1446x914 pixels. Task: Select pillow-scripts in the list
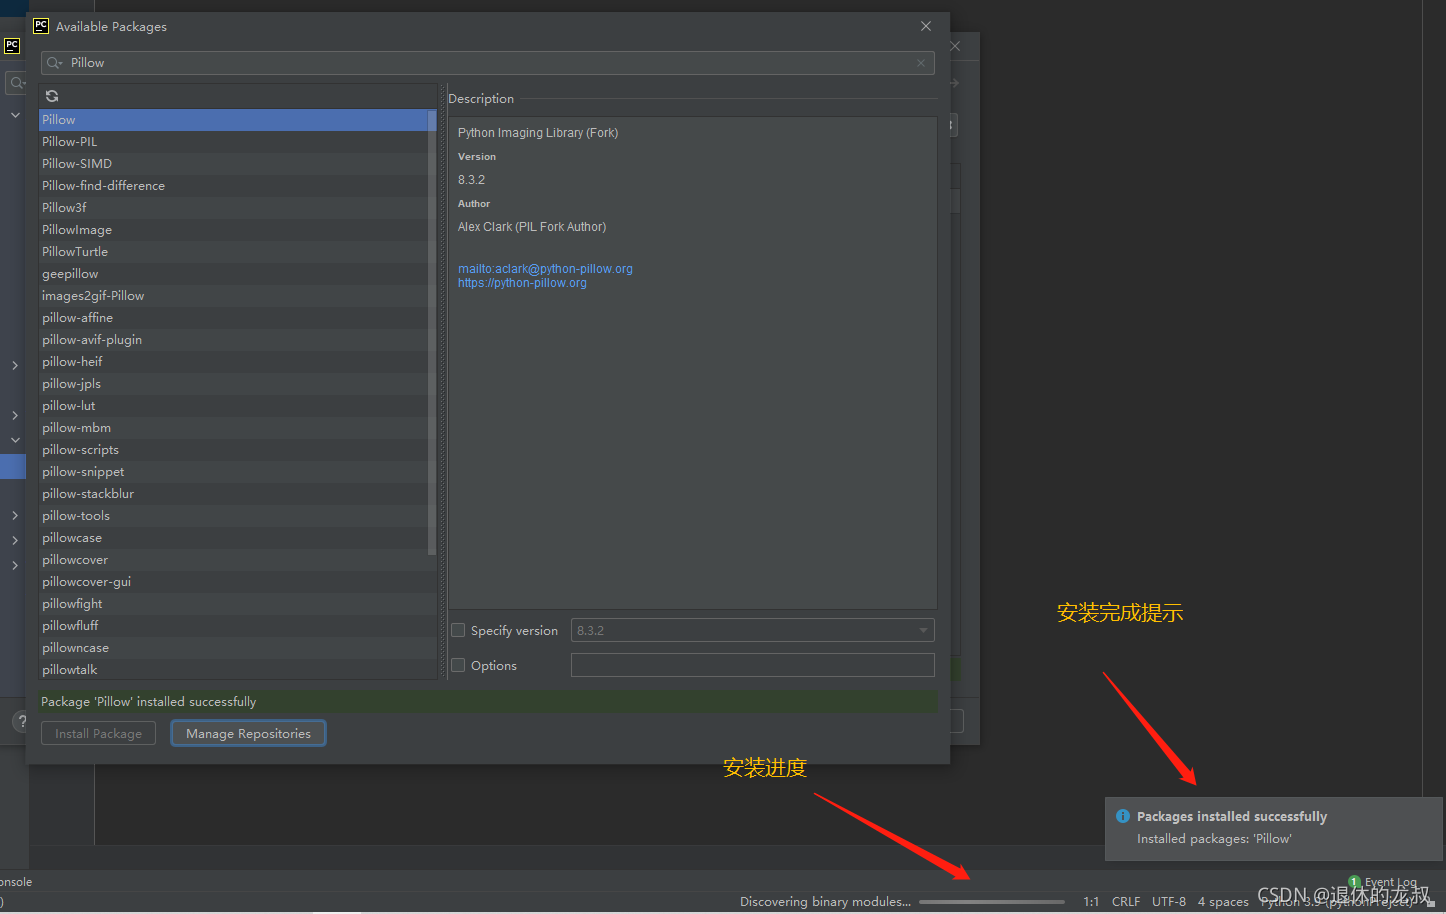233,450
